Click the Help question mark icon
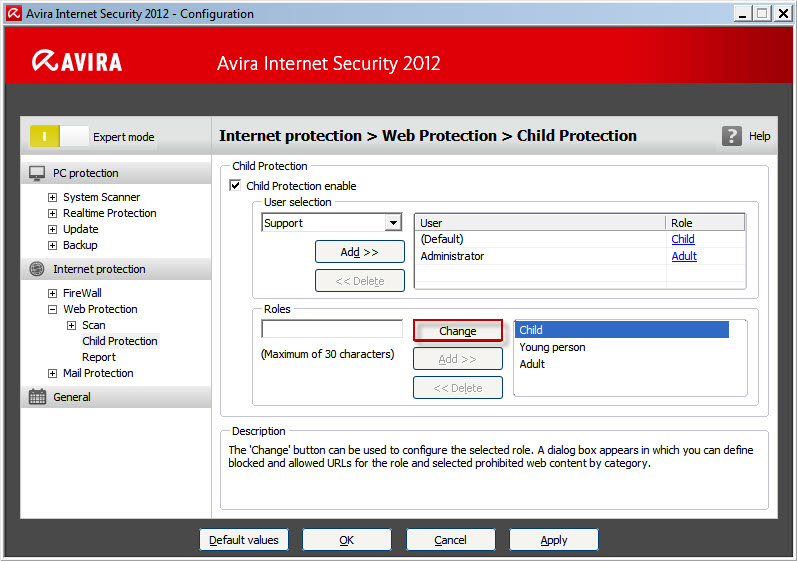Image resolution: width=797 pixels, height=561 pixels. (x=731, y=136)
